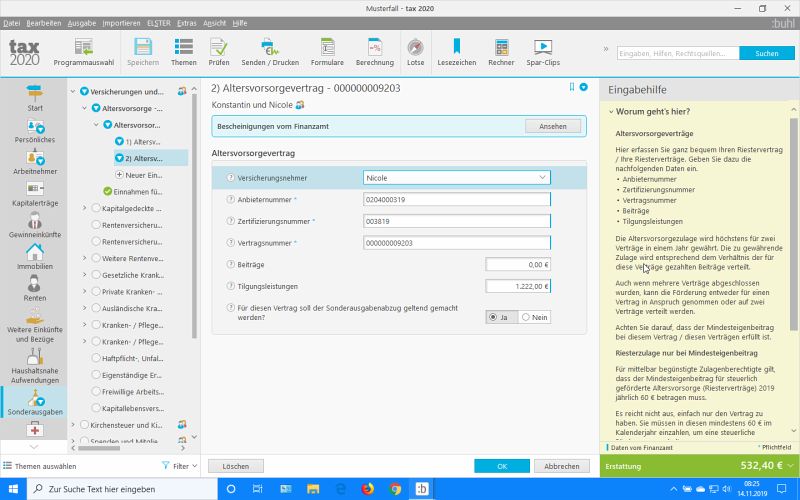Click the Beiträge amount field
This screenshot has width=800, height=500.
click(517, 264)
